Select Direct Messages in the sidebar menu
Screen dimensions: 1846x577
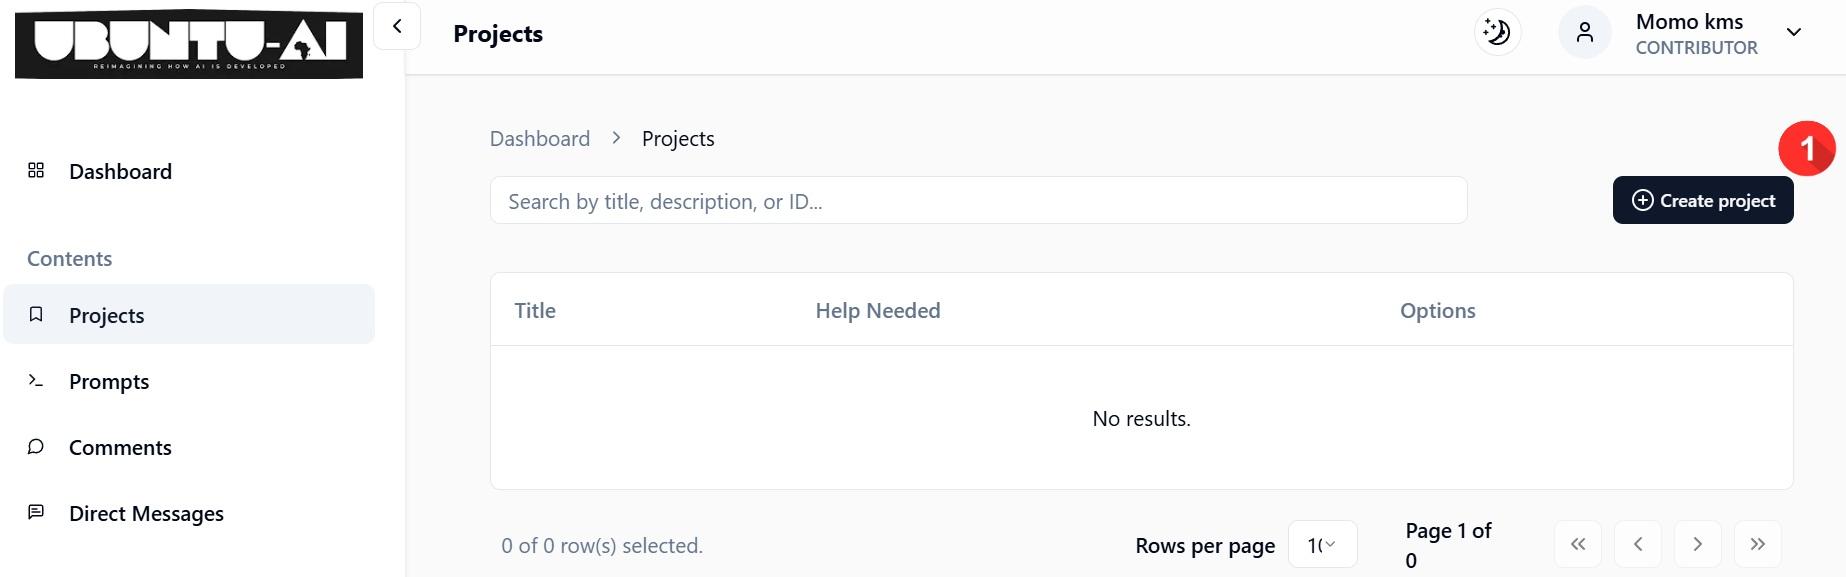pos(146,512)
